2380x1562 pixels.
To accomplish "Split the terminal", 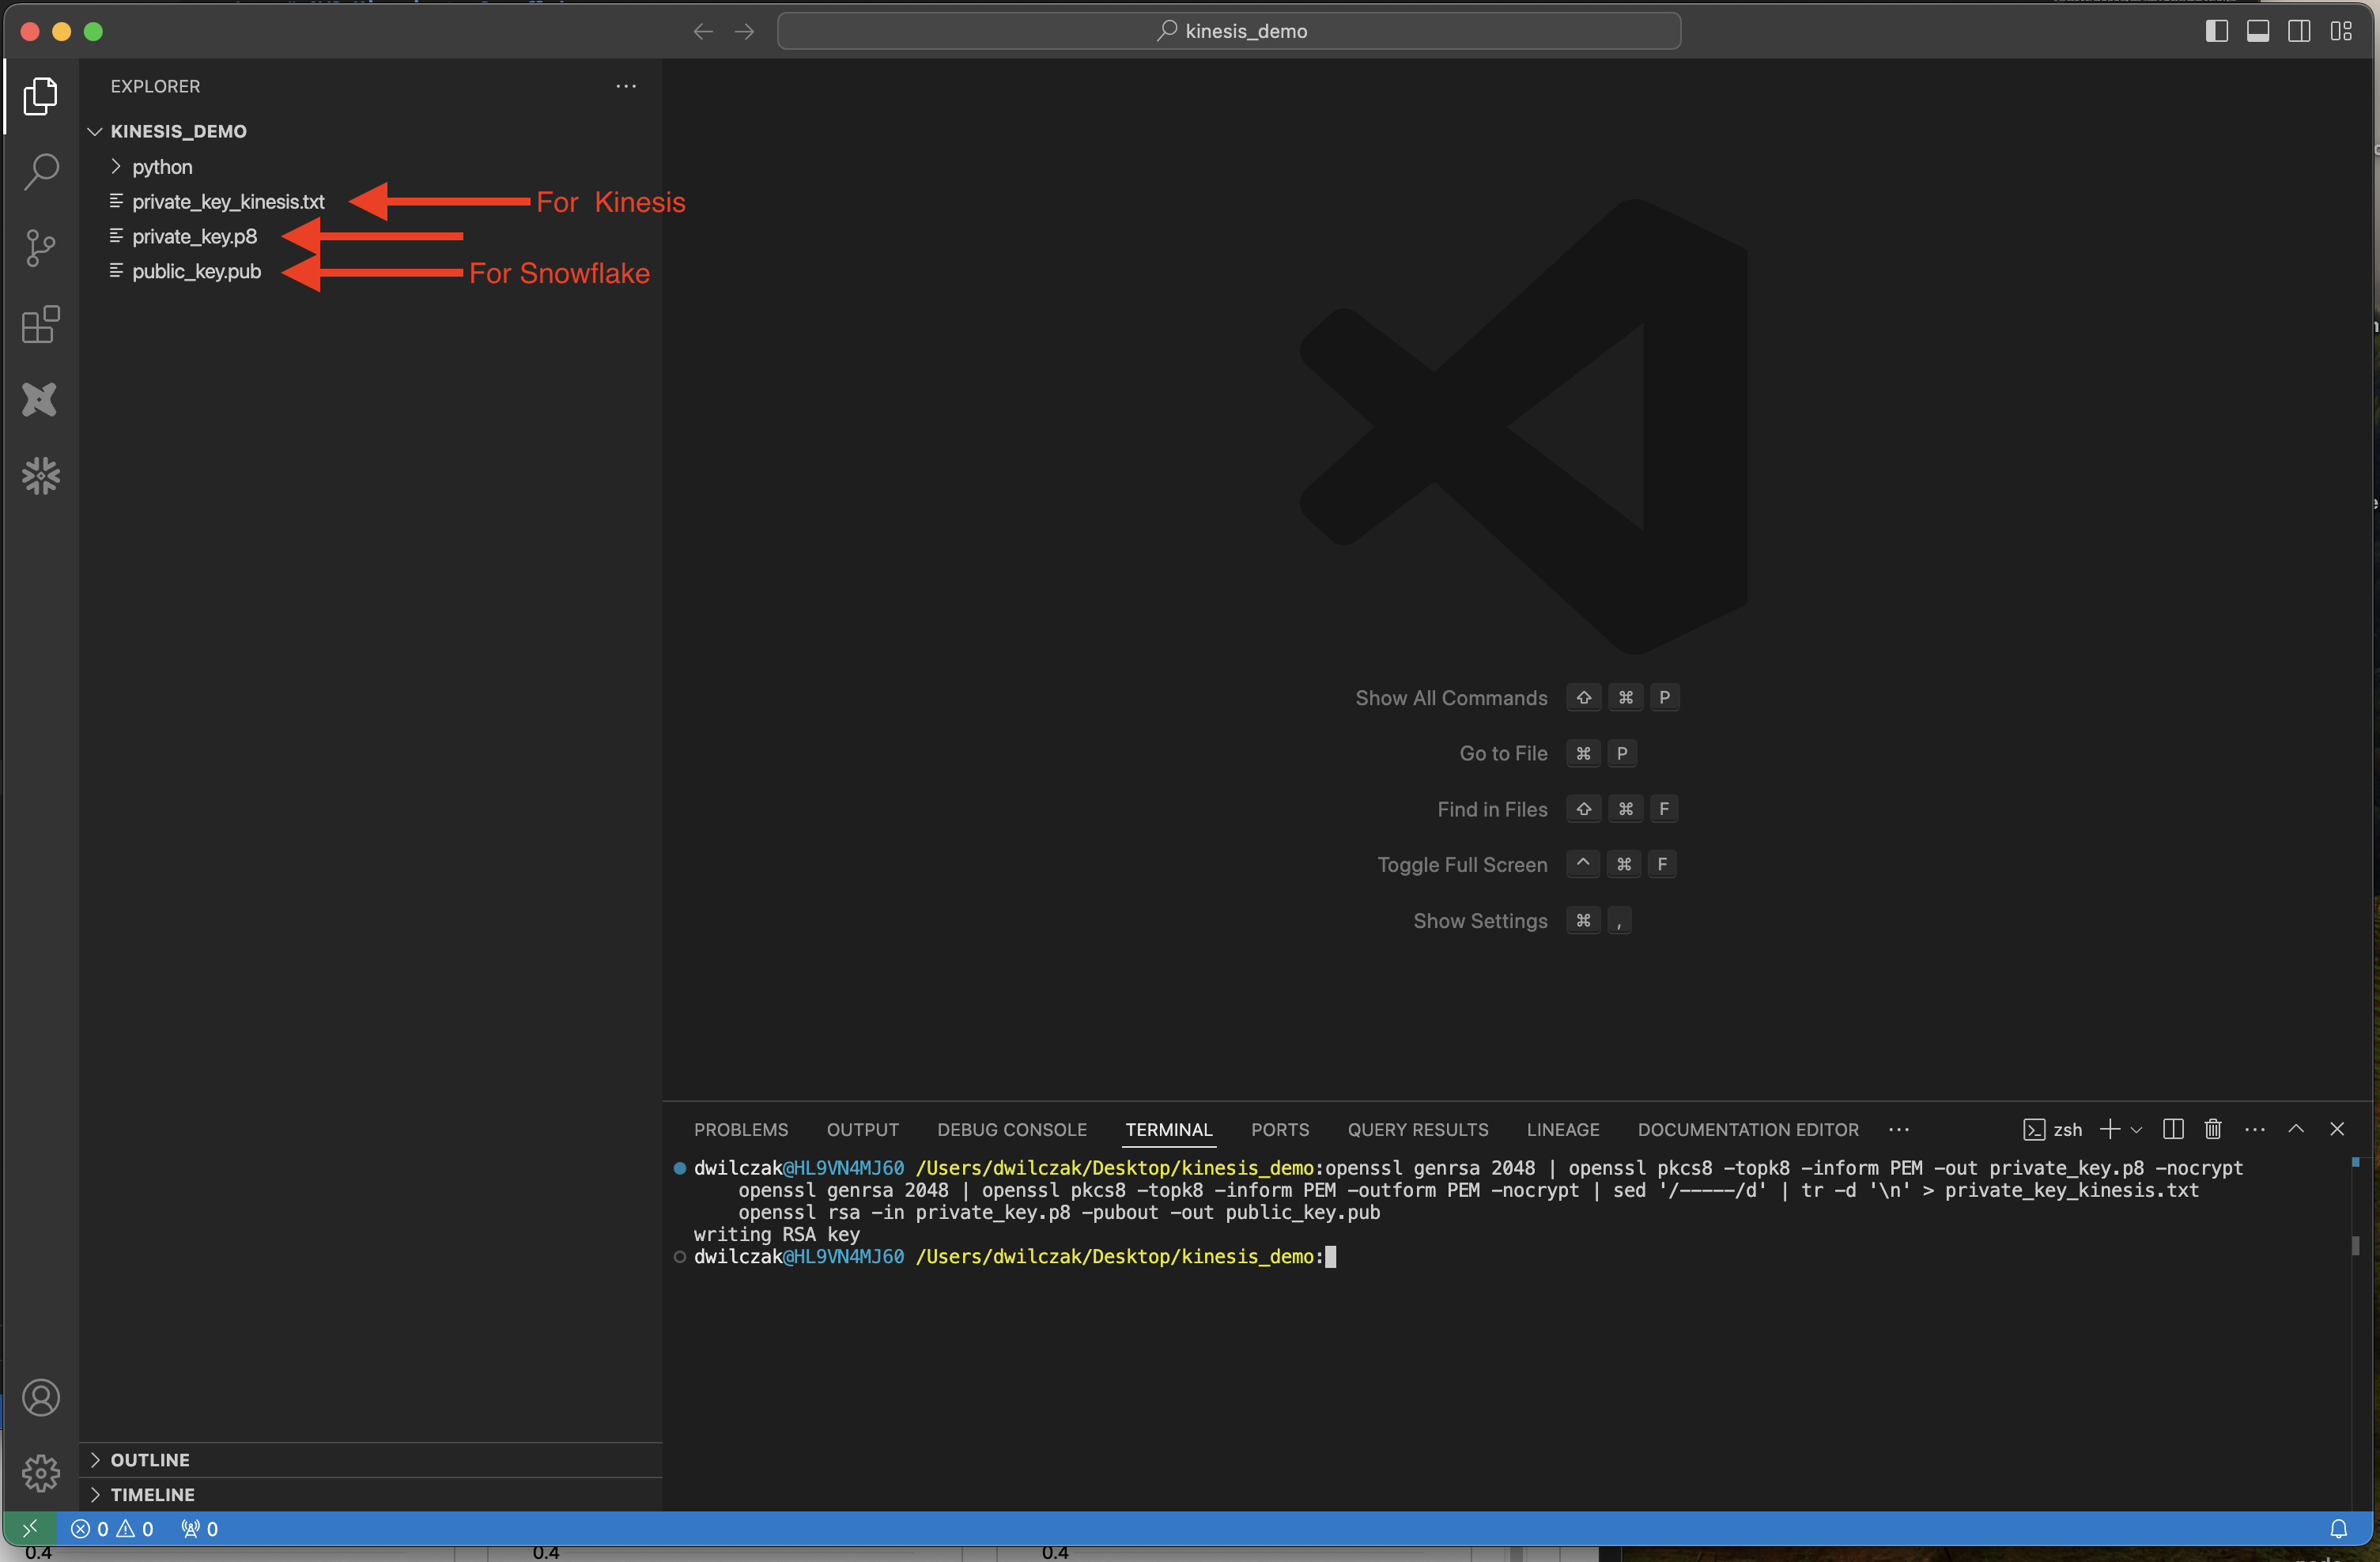I will tap(2172, 1129).
